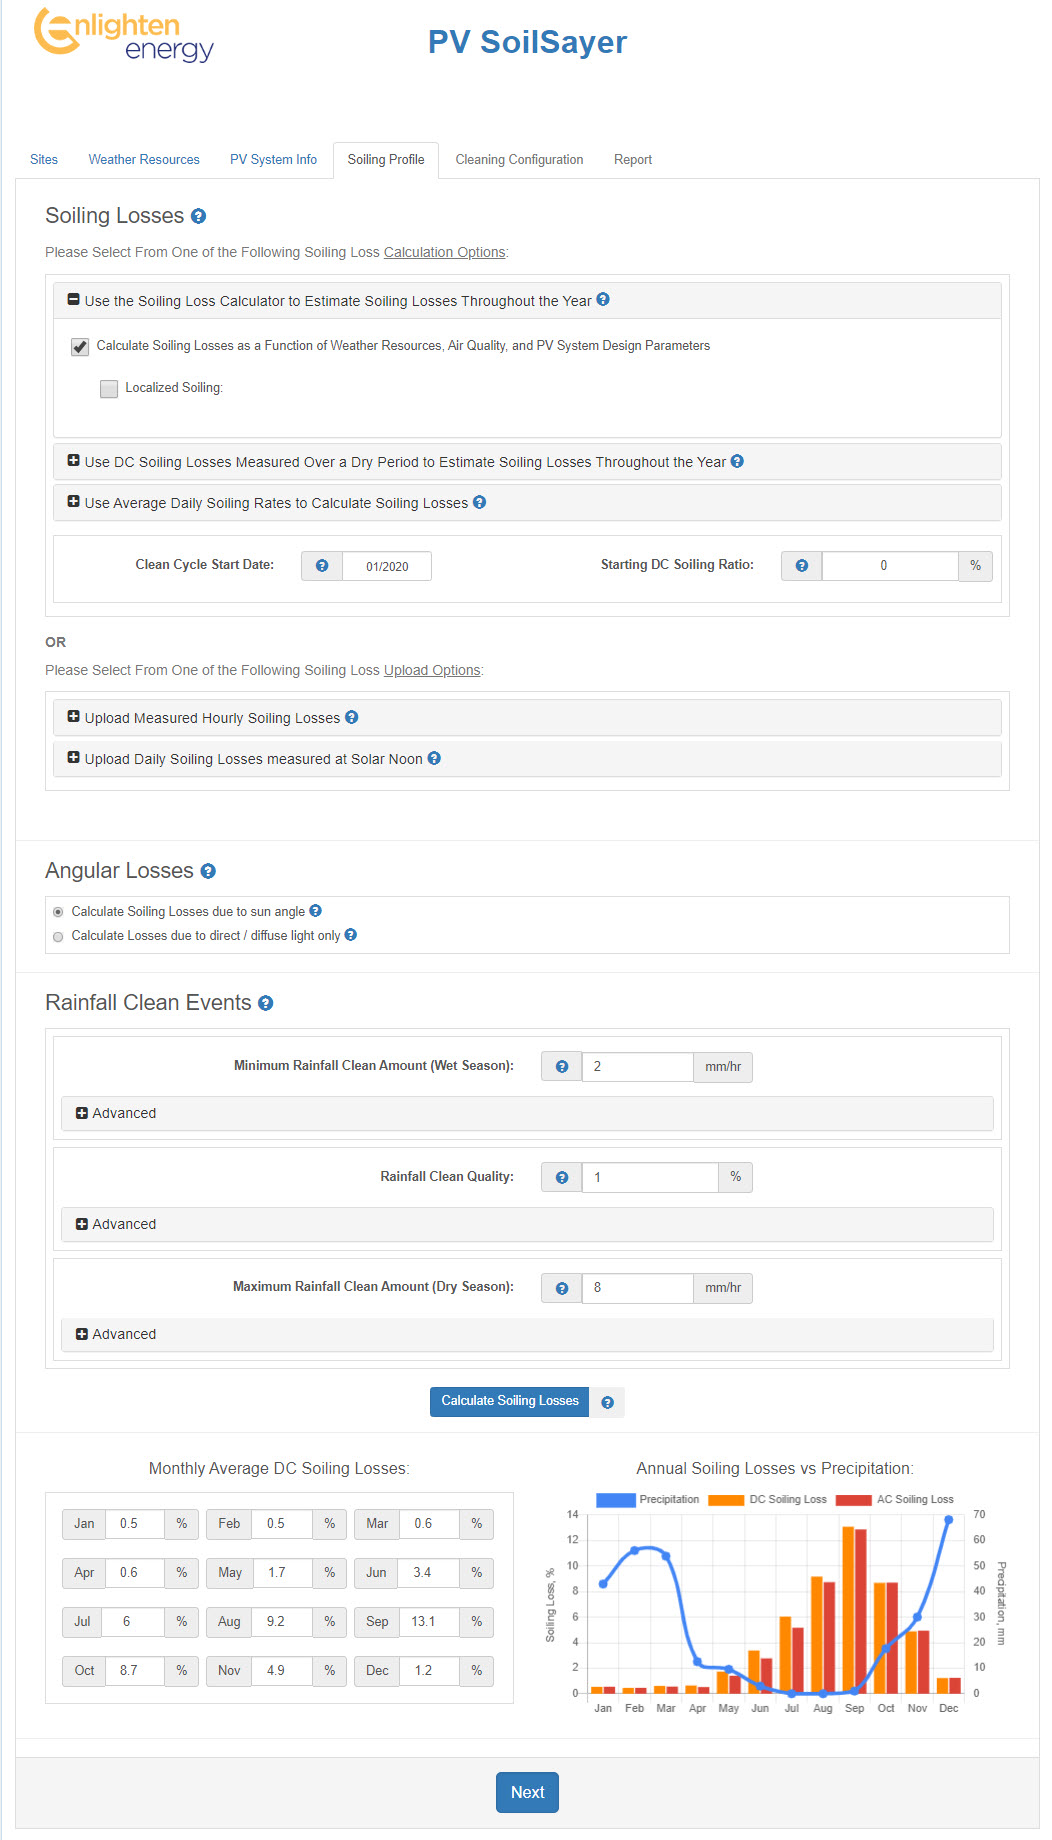Image resolution: width=1052 pixels, height=1840 pixels.
Task: Click the Clean Cycle Start Date field
Action: 387,566
